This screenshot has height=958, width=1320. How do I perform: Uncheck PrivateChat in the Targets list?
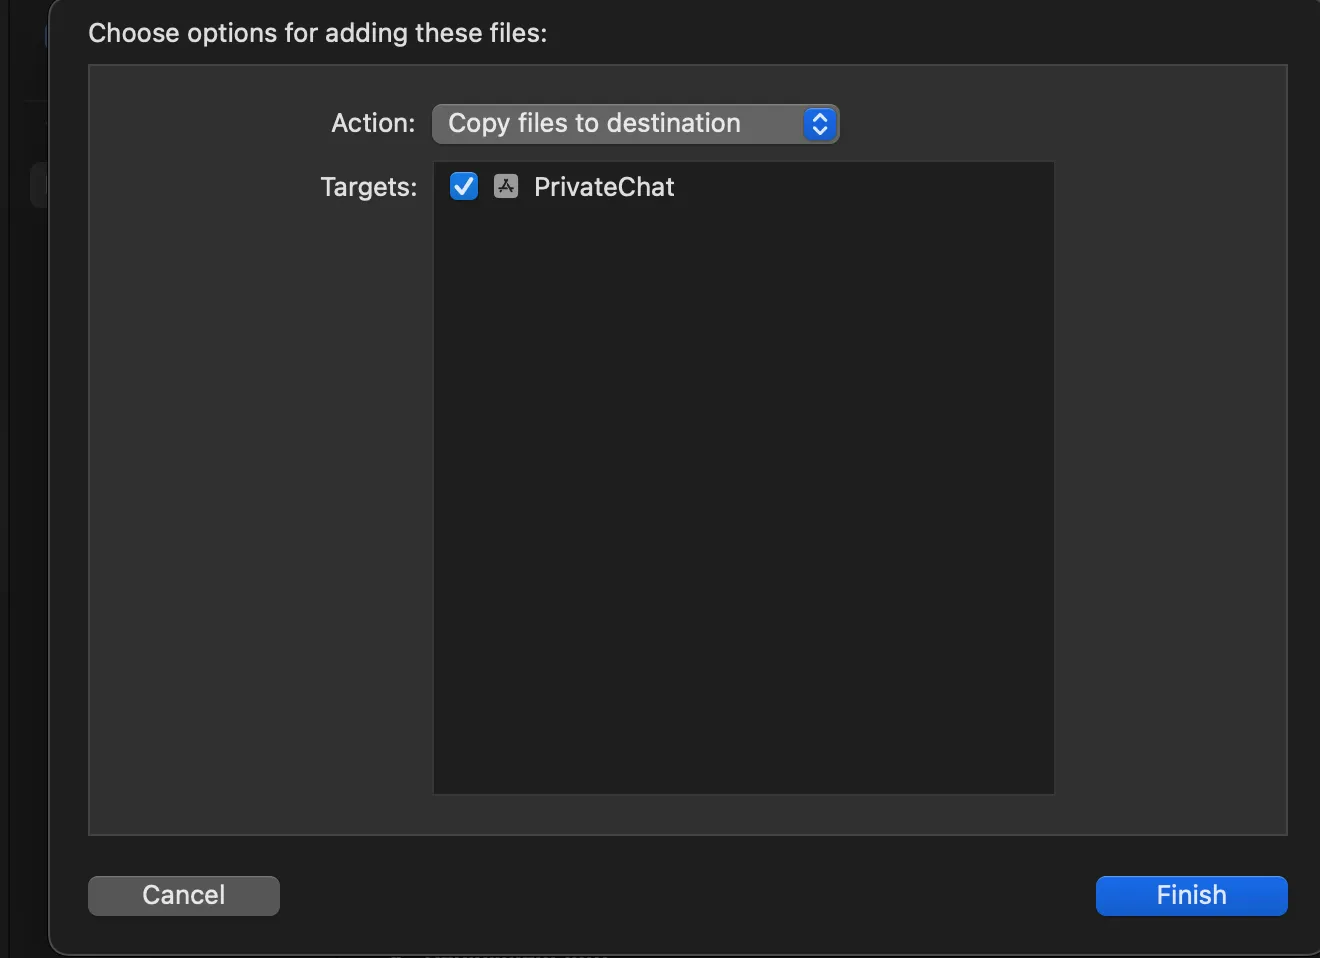click(464, 186)
